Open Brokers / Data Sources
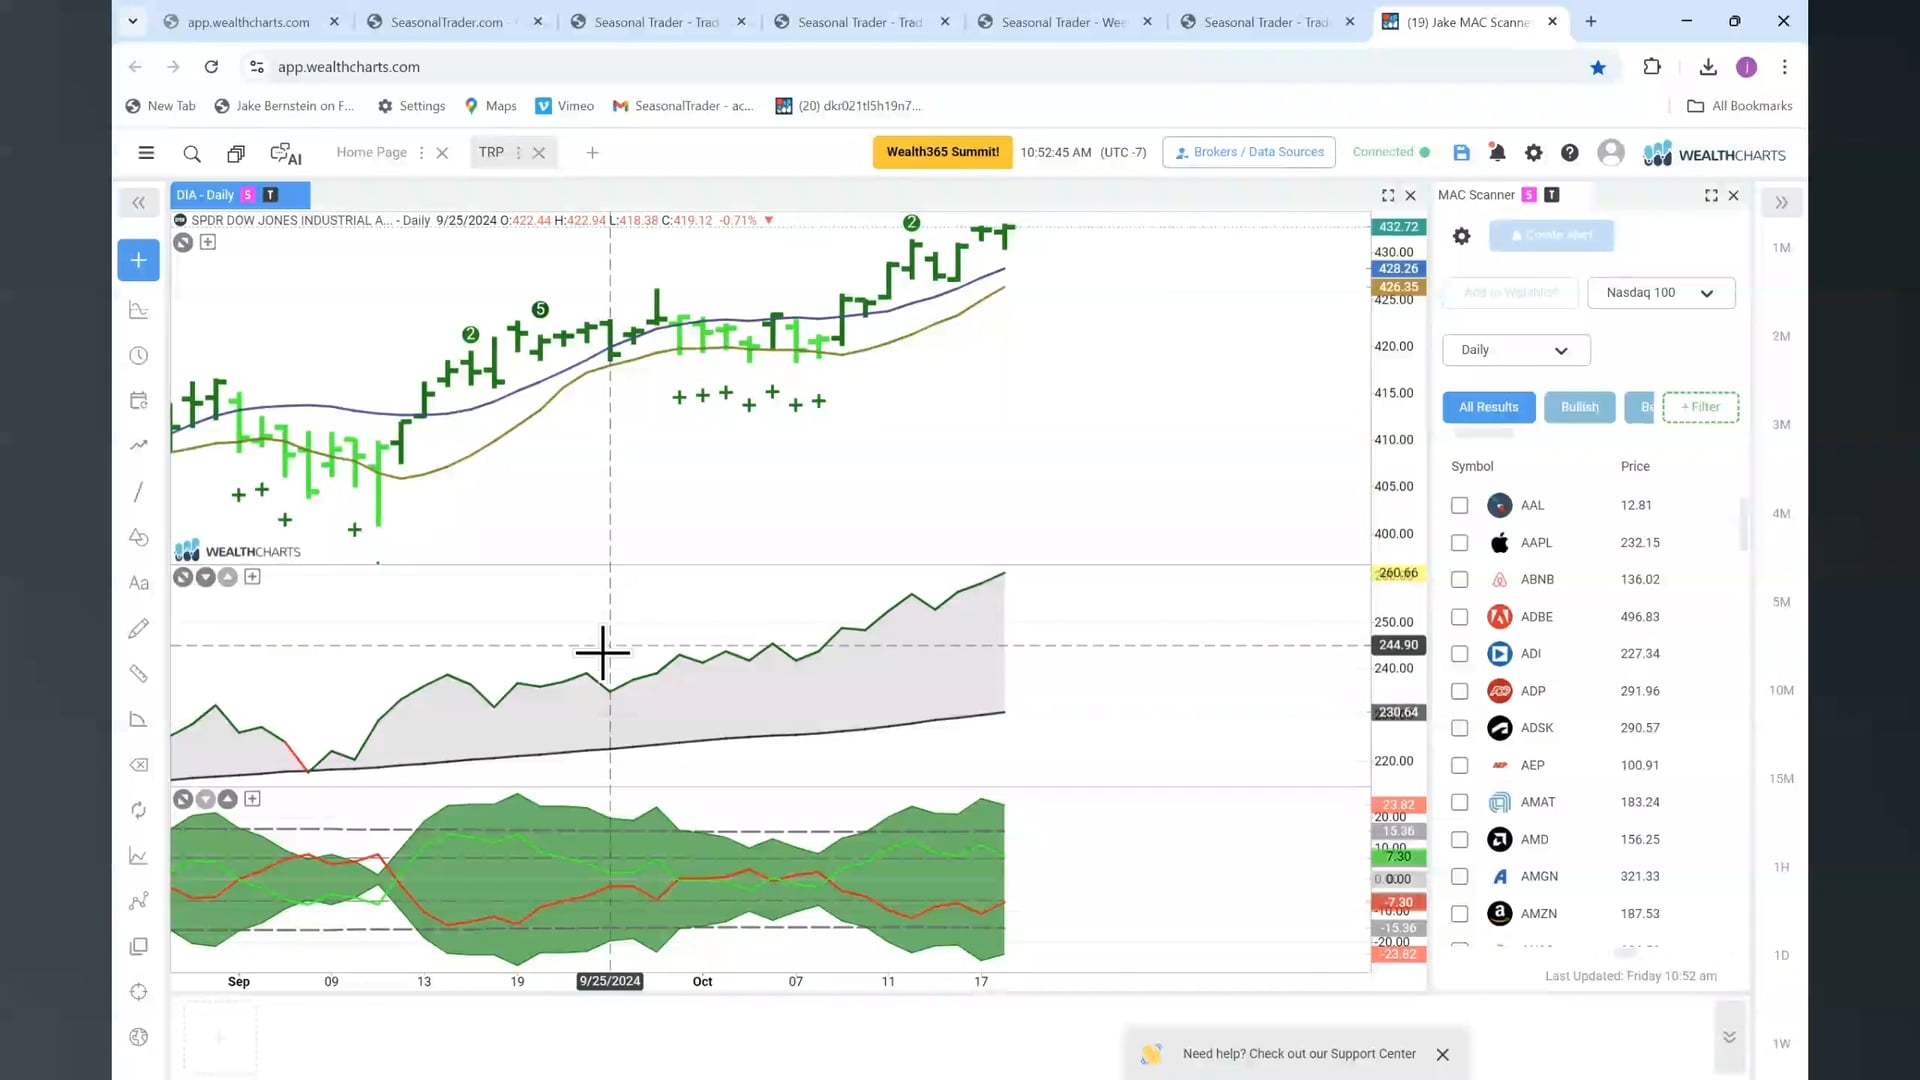 pos(1249,152)
